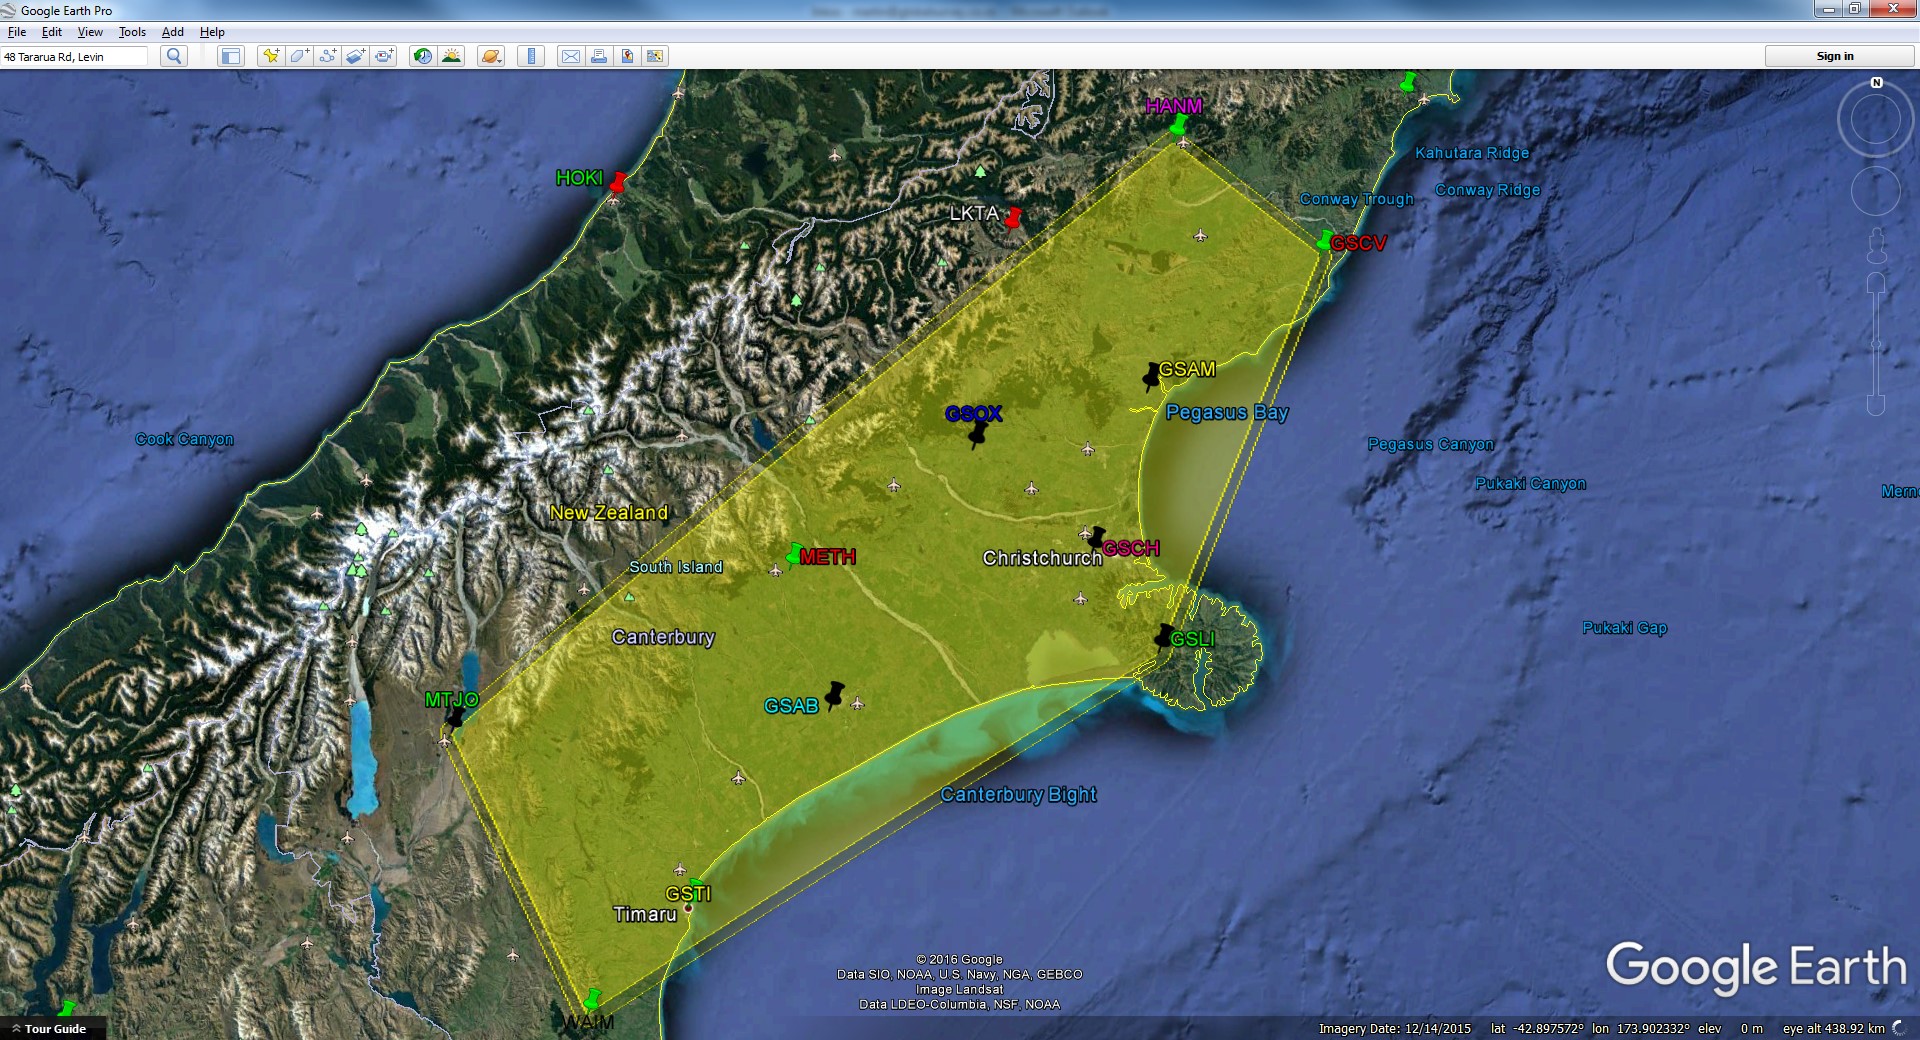1920x1040 pixels.
Task: Print the current view
Action: coord(599,56)
